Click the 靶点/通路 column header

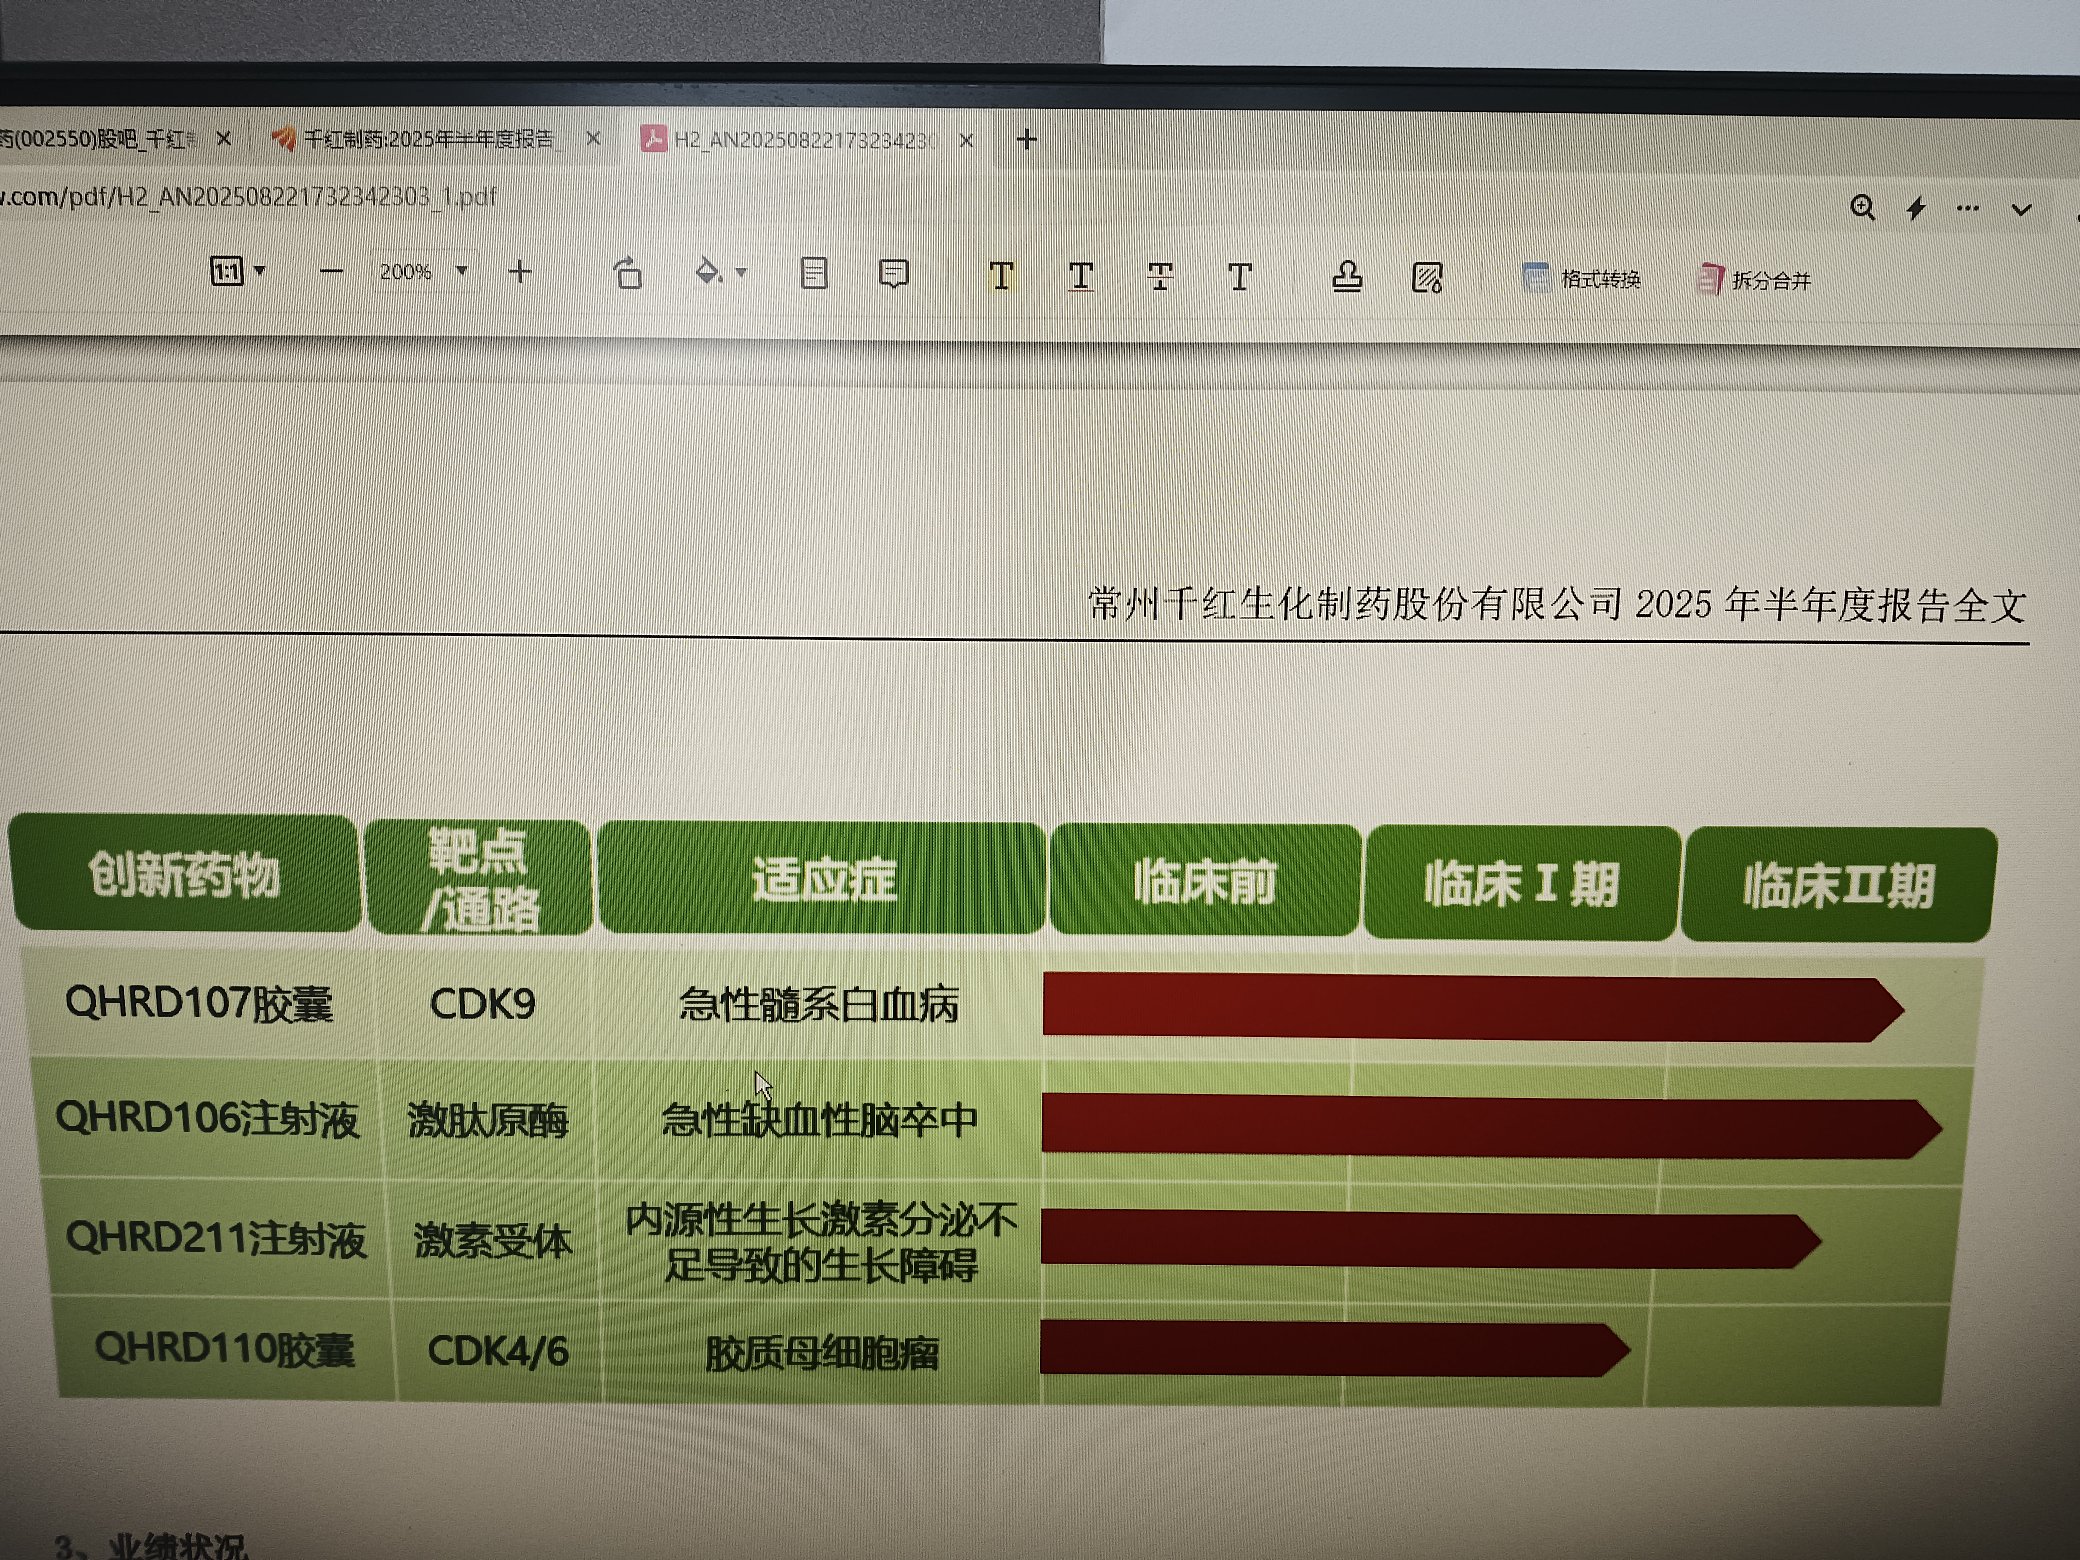pyautogui.click(x=478, y=878)
